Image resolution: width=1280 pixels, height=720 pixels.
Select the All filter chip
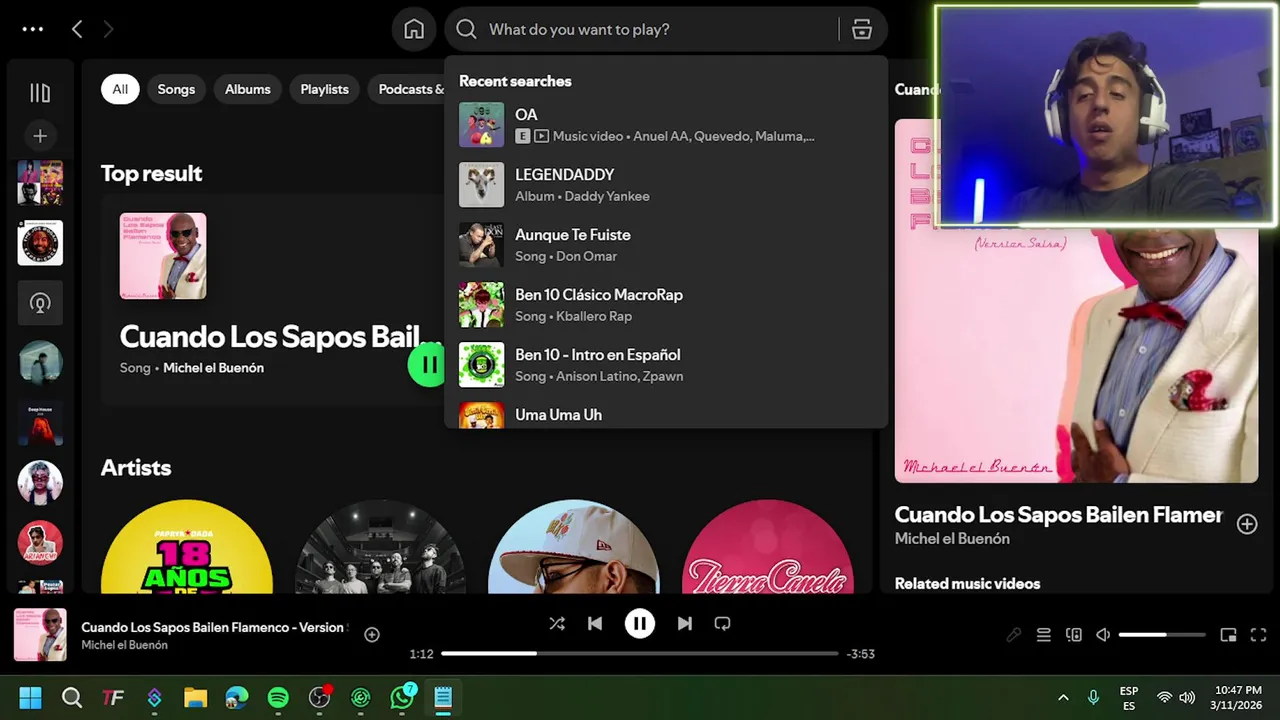(120, 89)
